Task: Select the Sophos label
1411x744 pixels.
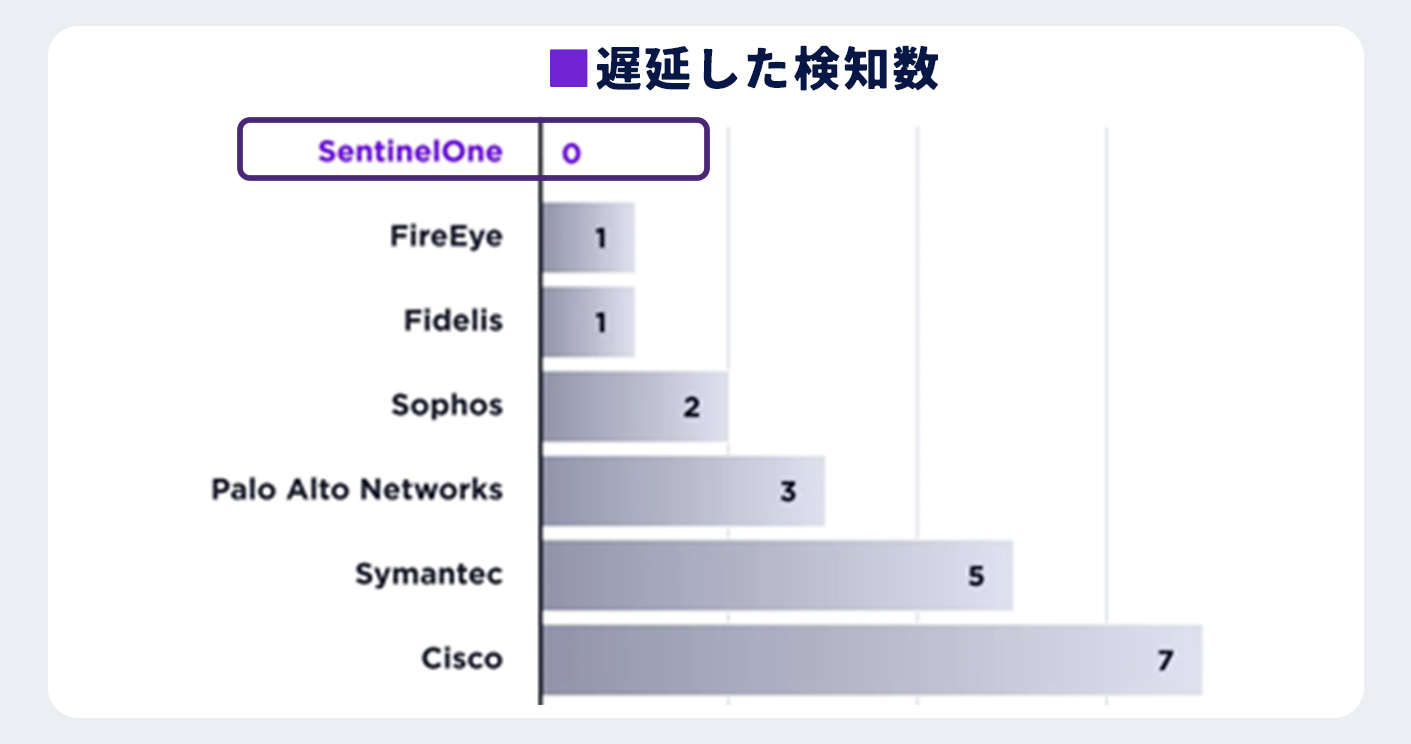Action: click(447, 406)
